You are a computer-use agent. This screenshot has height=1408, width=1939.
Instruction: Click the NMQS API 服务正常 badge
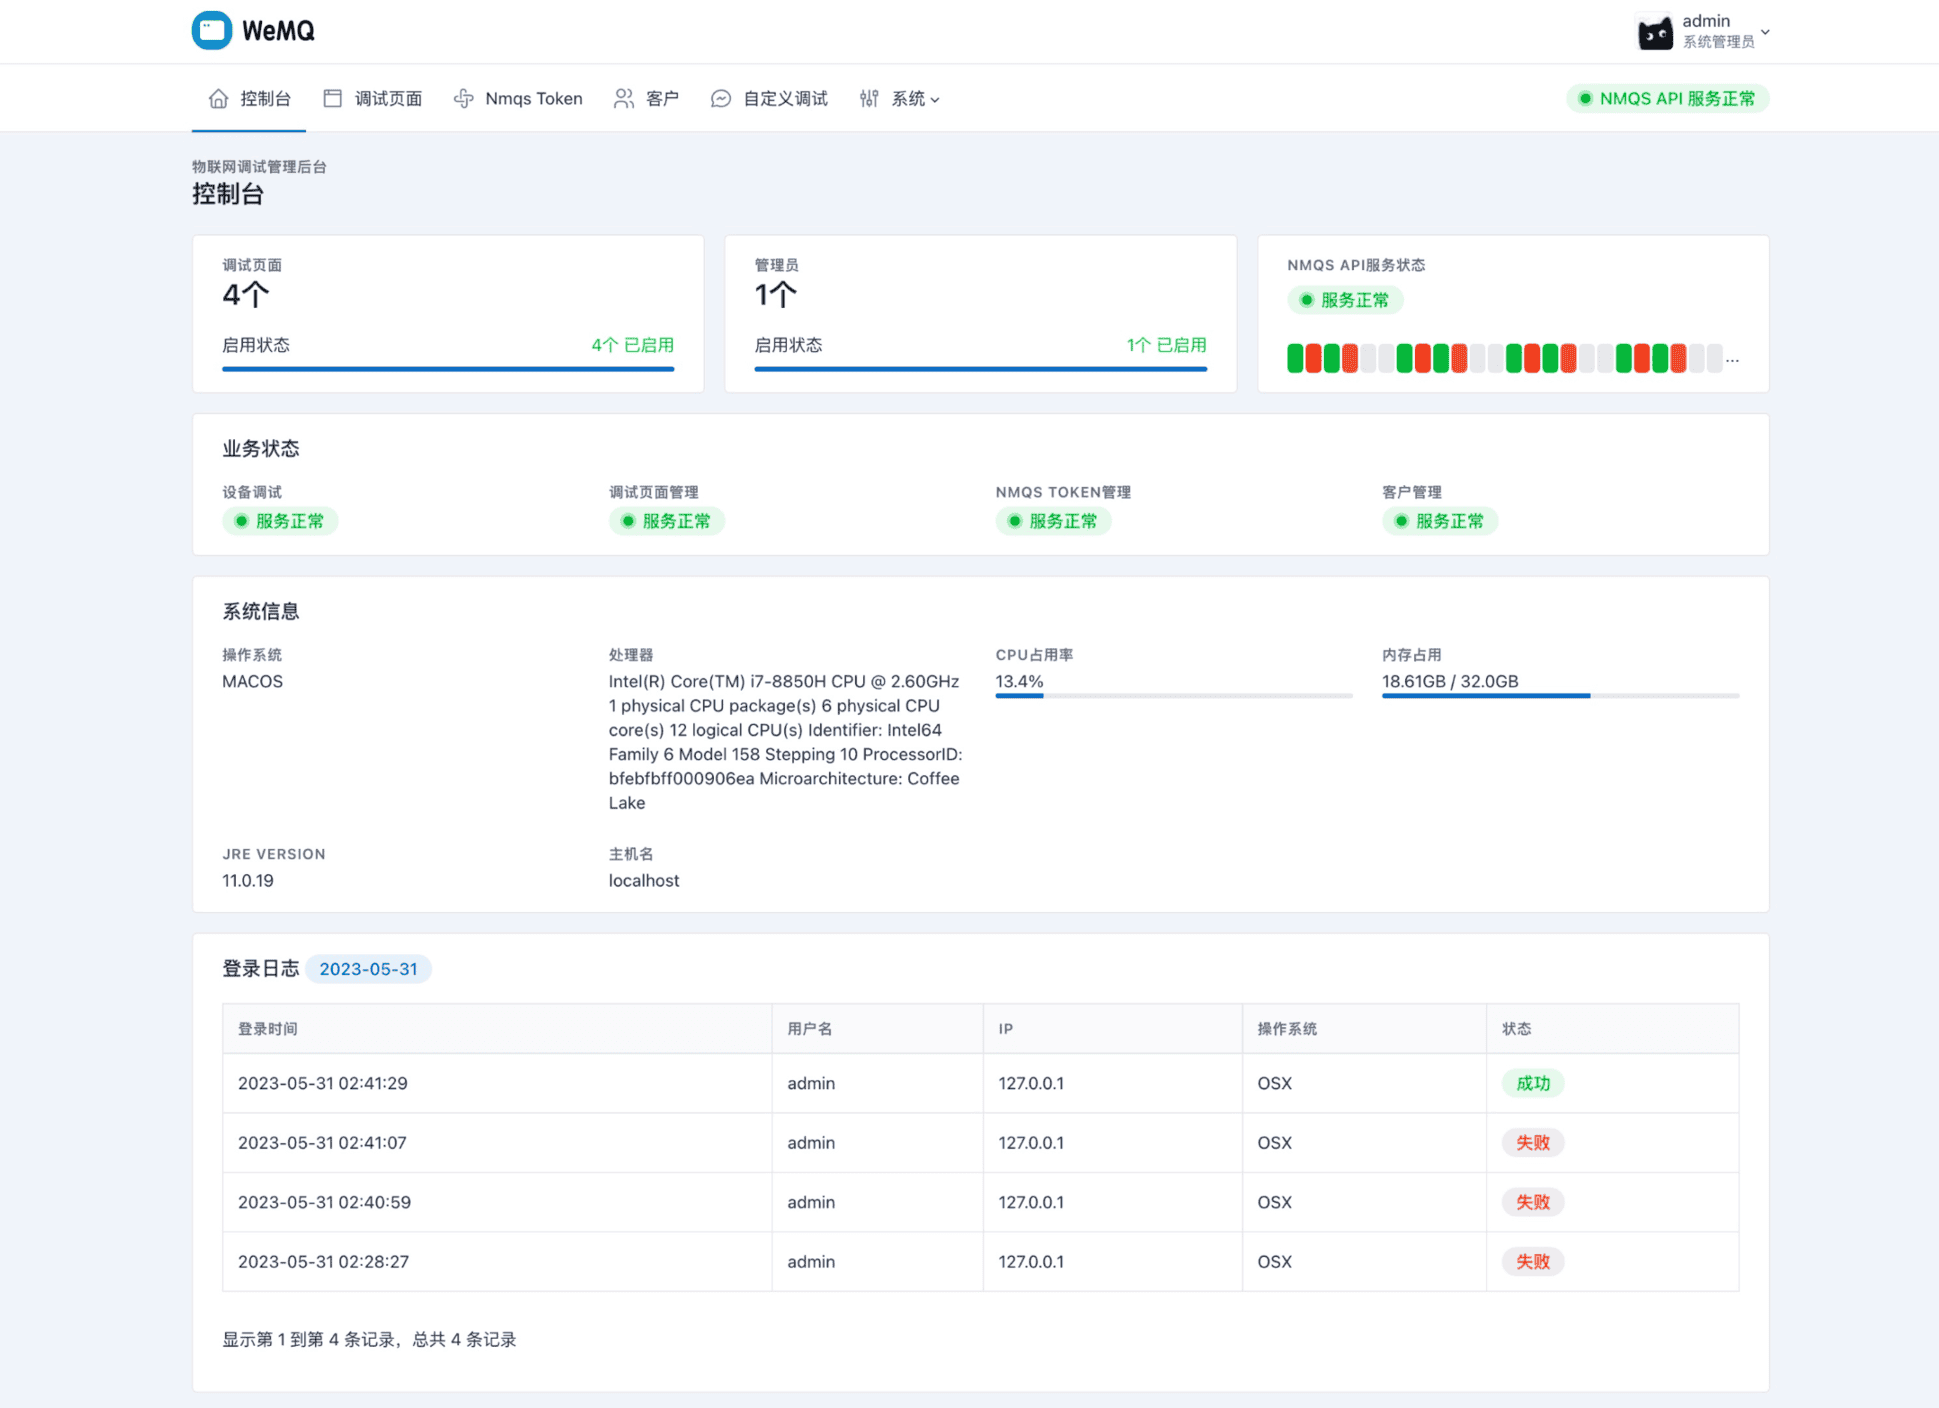1666,98
